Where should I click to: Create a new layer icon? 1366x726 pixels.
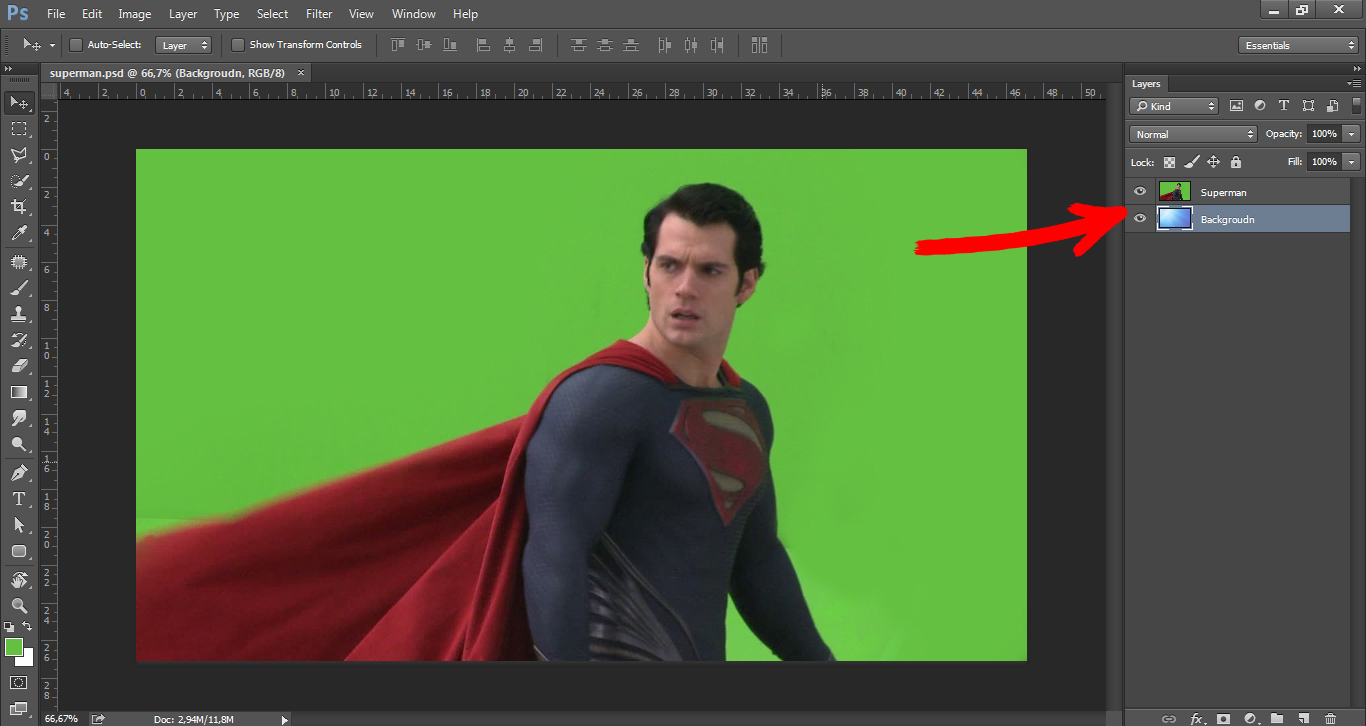point(1303,718)
